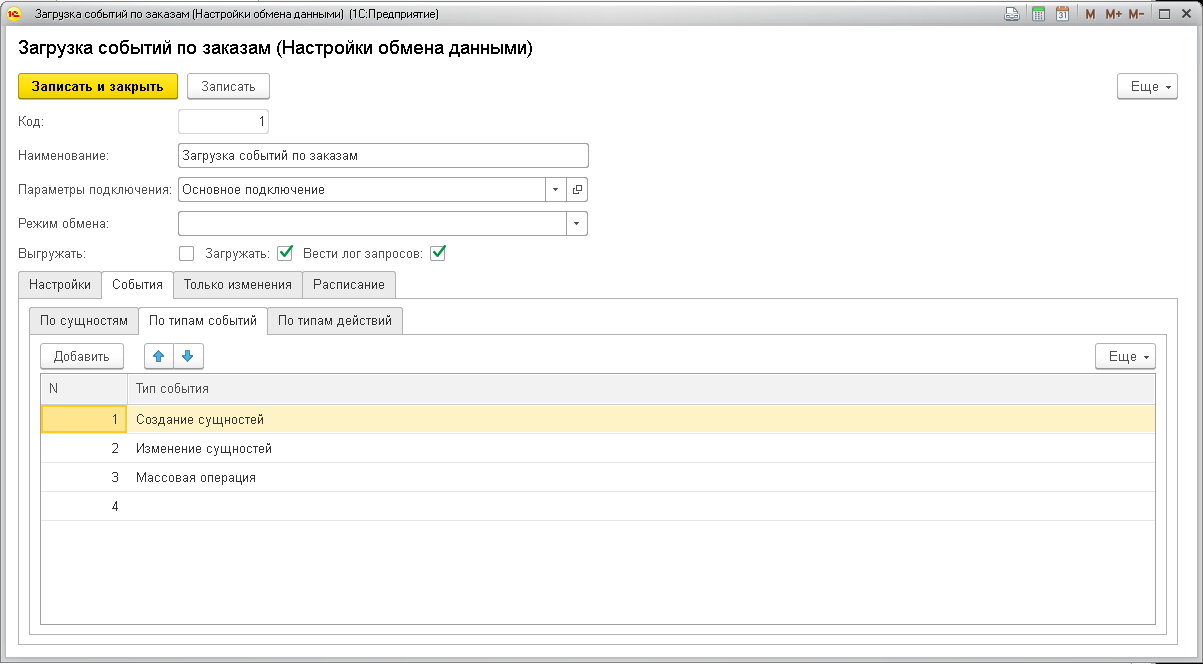Open the top Еще menu
1203x664 pixels.
[1146, 86]
